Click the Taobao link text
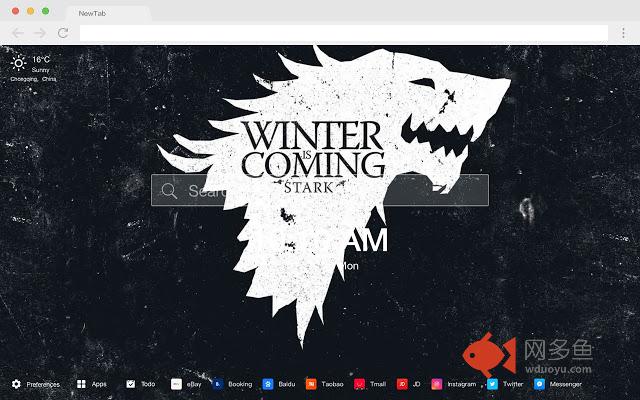The image size is (640, 400). (332, 384)
